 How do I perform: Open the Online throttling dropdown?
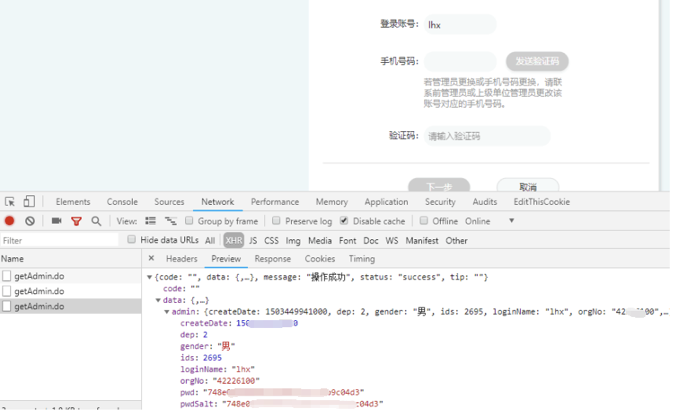511,221
